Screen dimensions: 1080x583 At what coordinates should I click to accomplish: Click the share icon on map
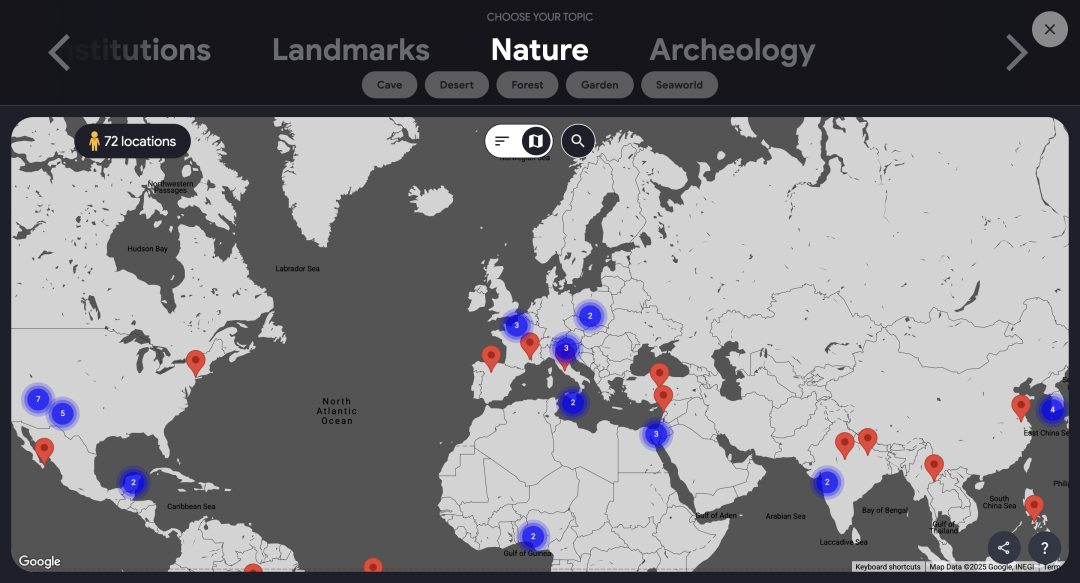pos(1004,548)
